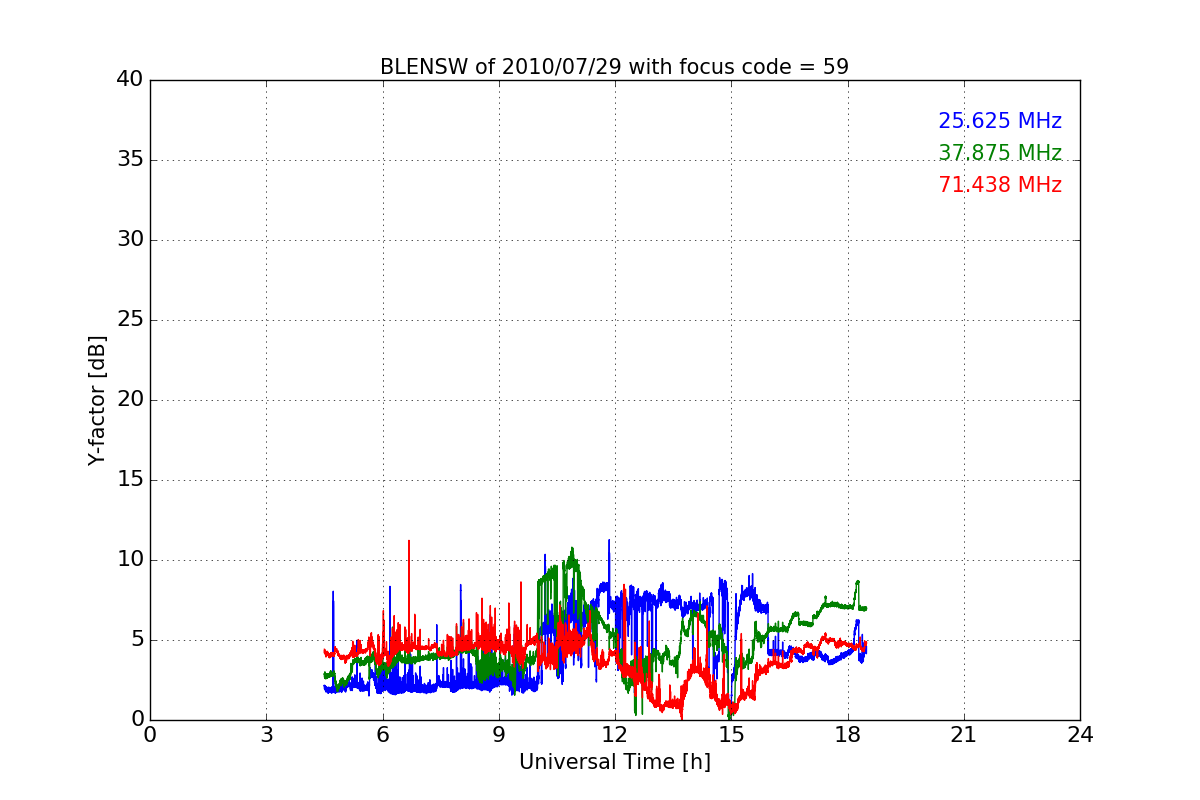This screenshot has height=800, width=1200.
Task: Click the x-axis tick label 6
Action: (382, 735)
